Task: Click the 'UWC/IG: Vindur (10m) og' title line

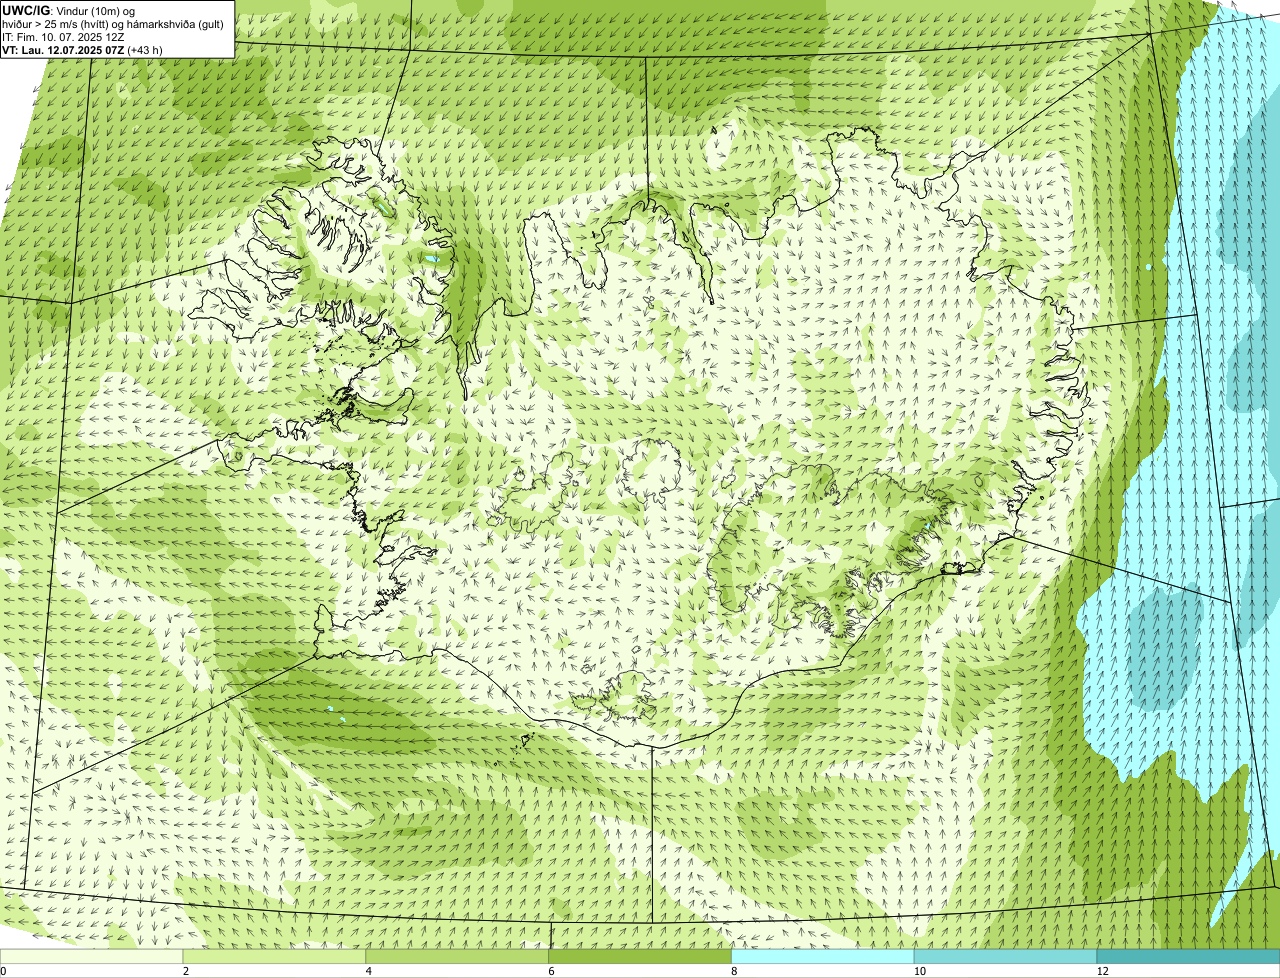Action: 68,10
